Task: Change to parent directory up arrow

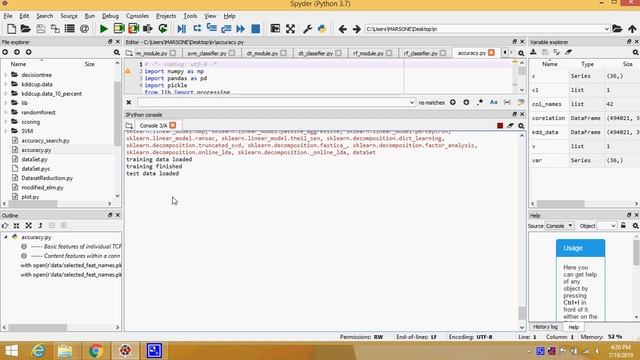Action: tap(632, 29)
